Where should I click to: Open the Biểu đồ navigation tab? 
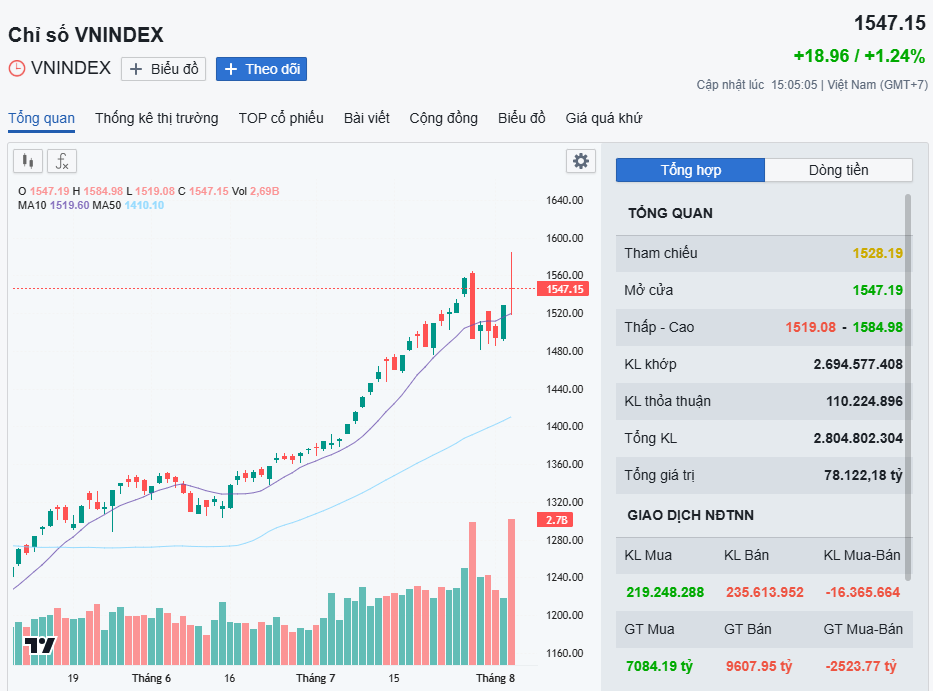click(x=522, y=118)
